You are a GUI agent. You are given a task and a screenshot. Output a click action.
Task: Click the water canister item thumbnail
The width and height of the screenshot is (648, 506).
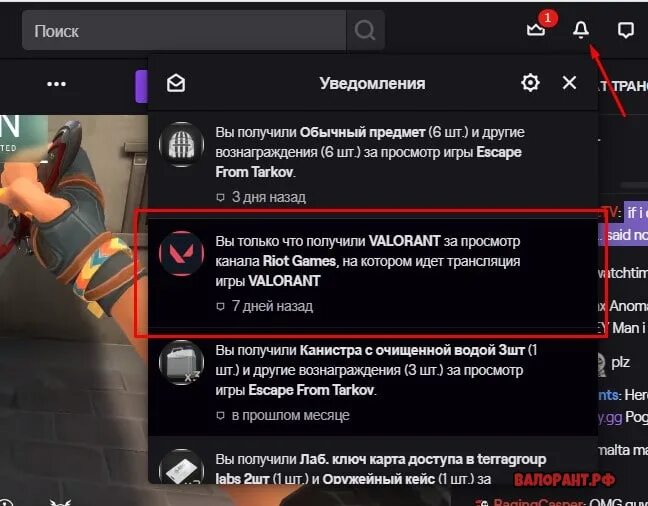[181, 363]
